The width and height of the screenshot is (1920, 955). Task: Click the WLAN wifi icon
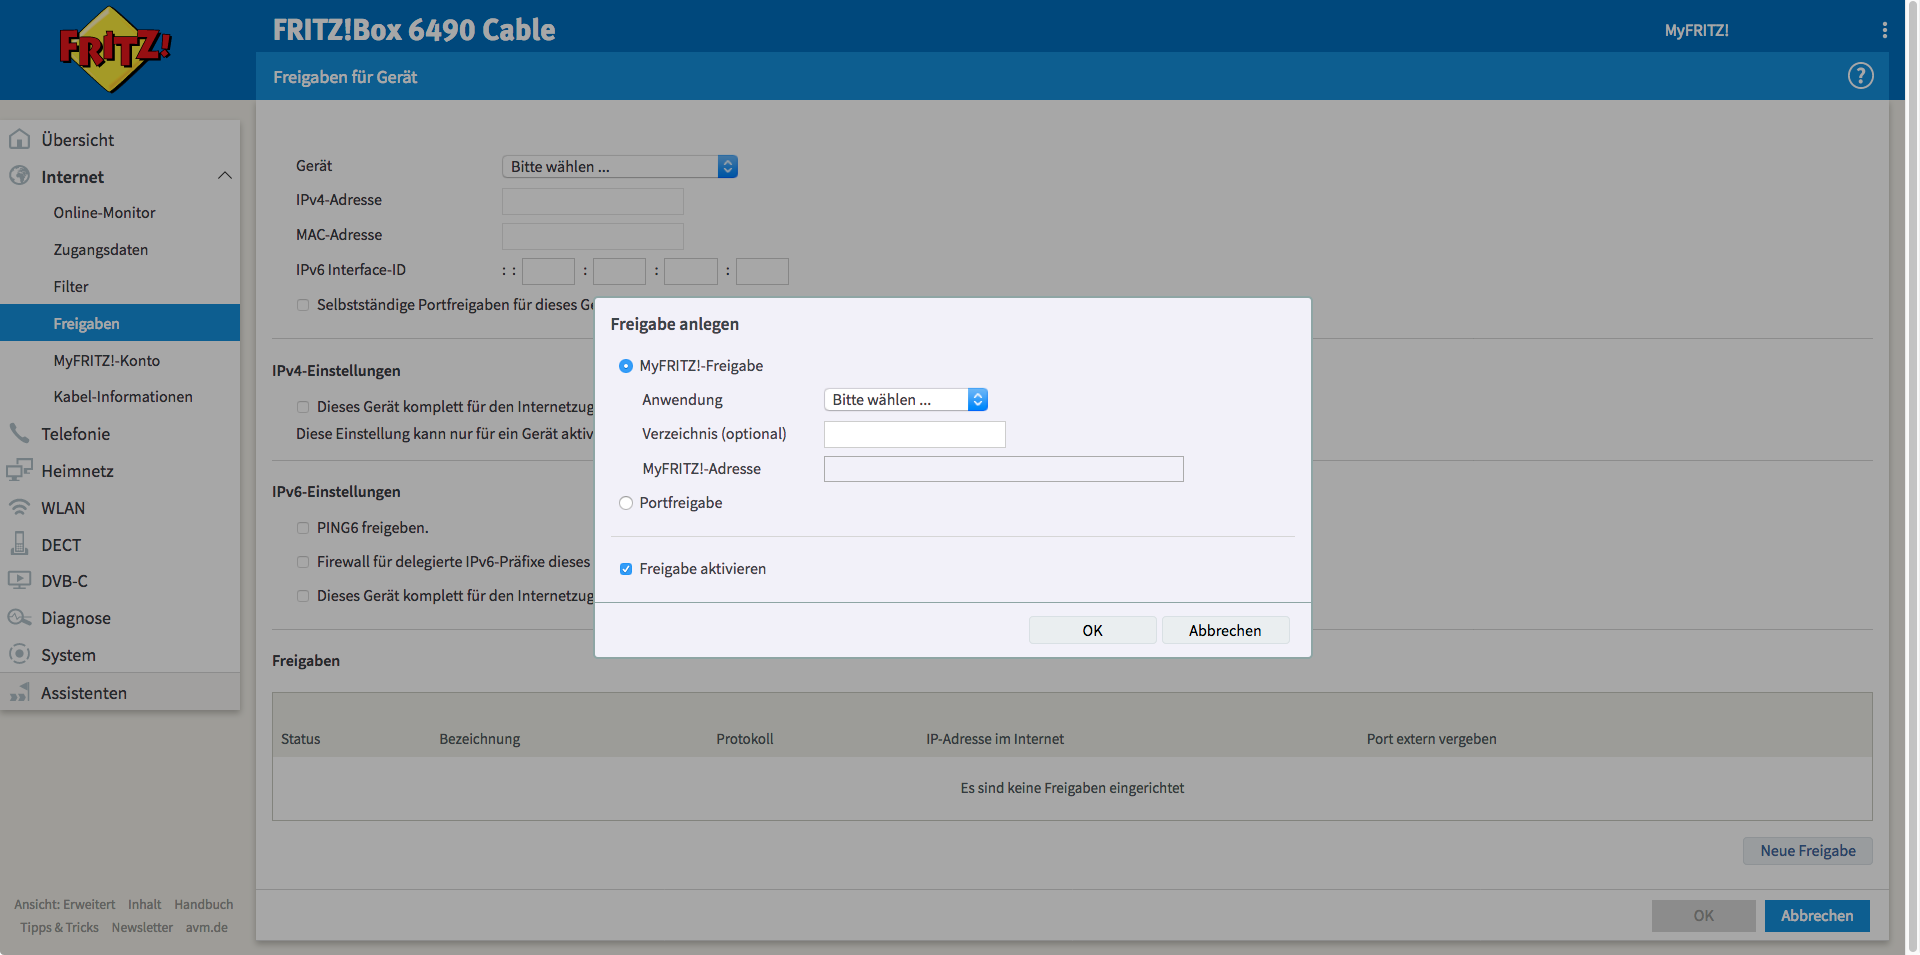pyautogui.click(x=20, y=507)
